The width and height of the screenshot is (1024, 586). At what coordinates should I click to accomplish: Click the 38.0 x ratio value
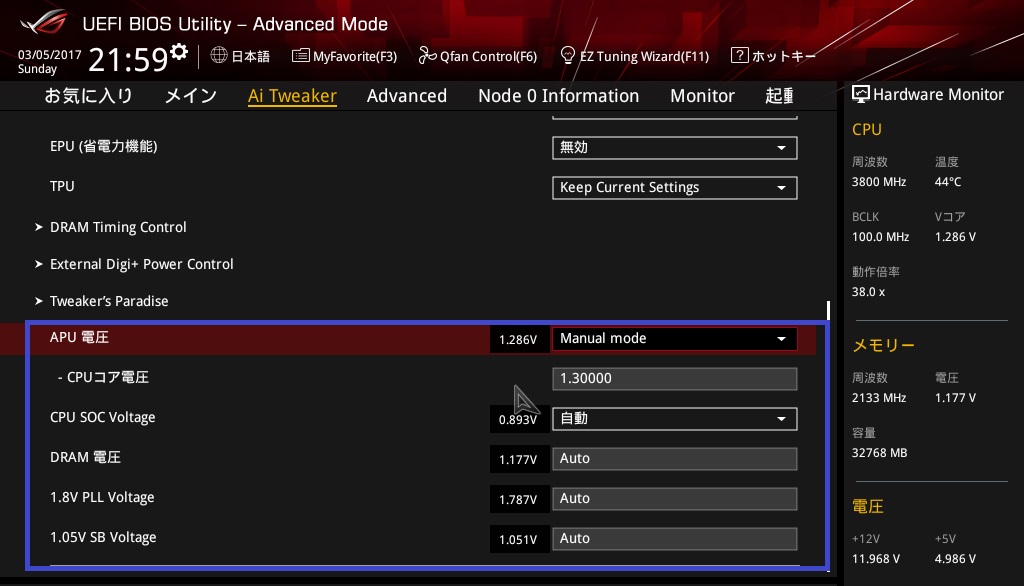(x=869, y=292)
